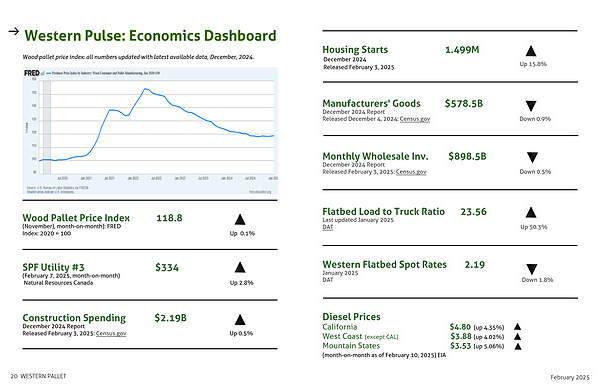Click the small up triangle for Mountain States diesel

point(518,347)
